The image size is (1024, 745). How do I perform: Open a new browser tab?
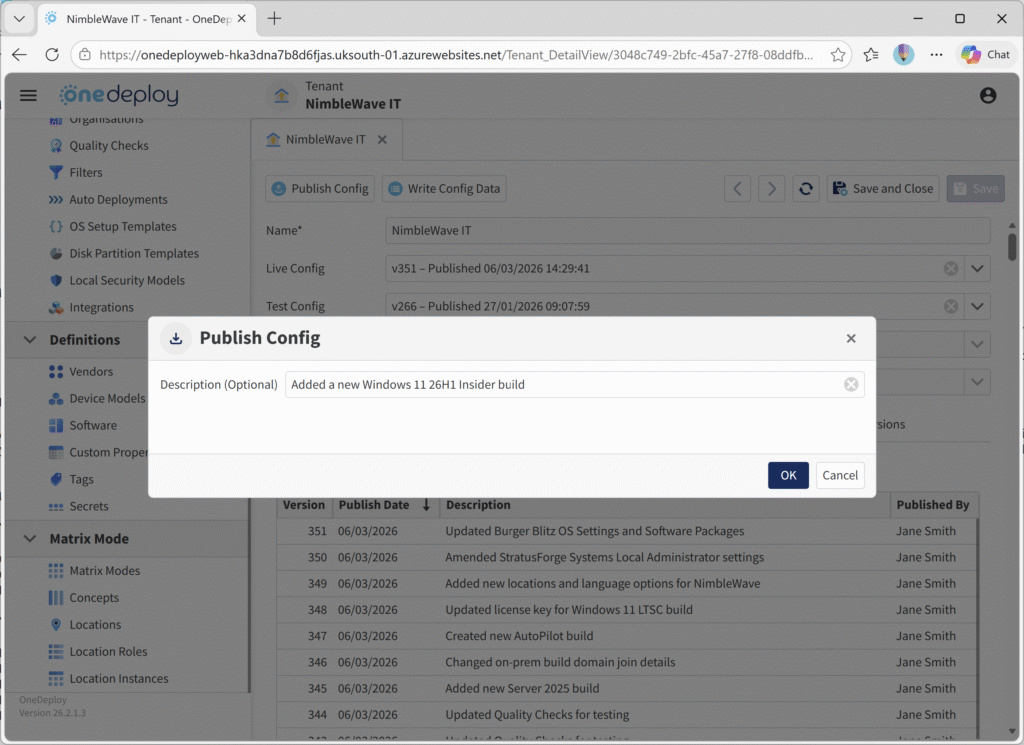click(x=274, y=18)
